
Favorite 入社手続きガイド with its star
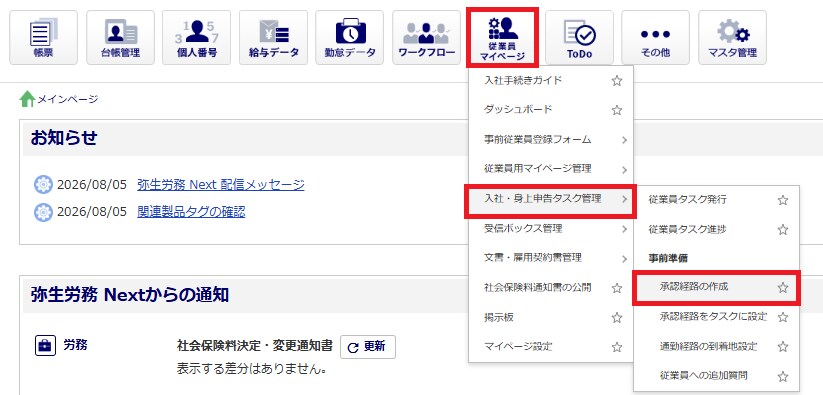tap(617, 81)
